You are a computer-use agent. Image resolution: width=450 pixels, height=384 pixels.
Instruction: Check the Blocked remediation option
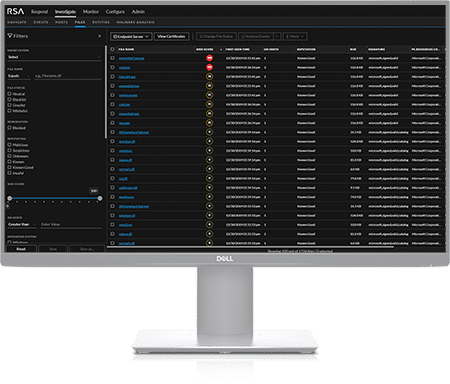tap(9, 128)
